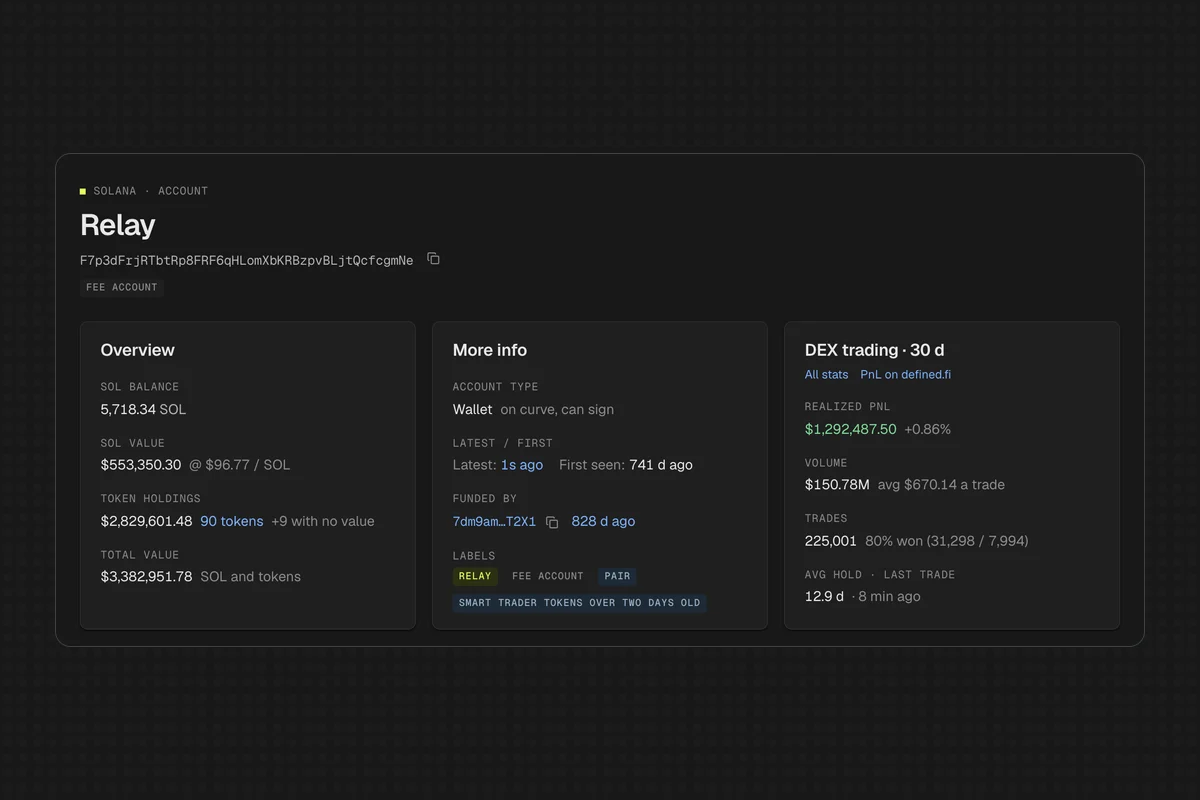
Task: Click the 828 d ago funding link
Action: [603, 521]
